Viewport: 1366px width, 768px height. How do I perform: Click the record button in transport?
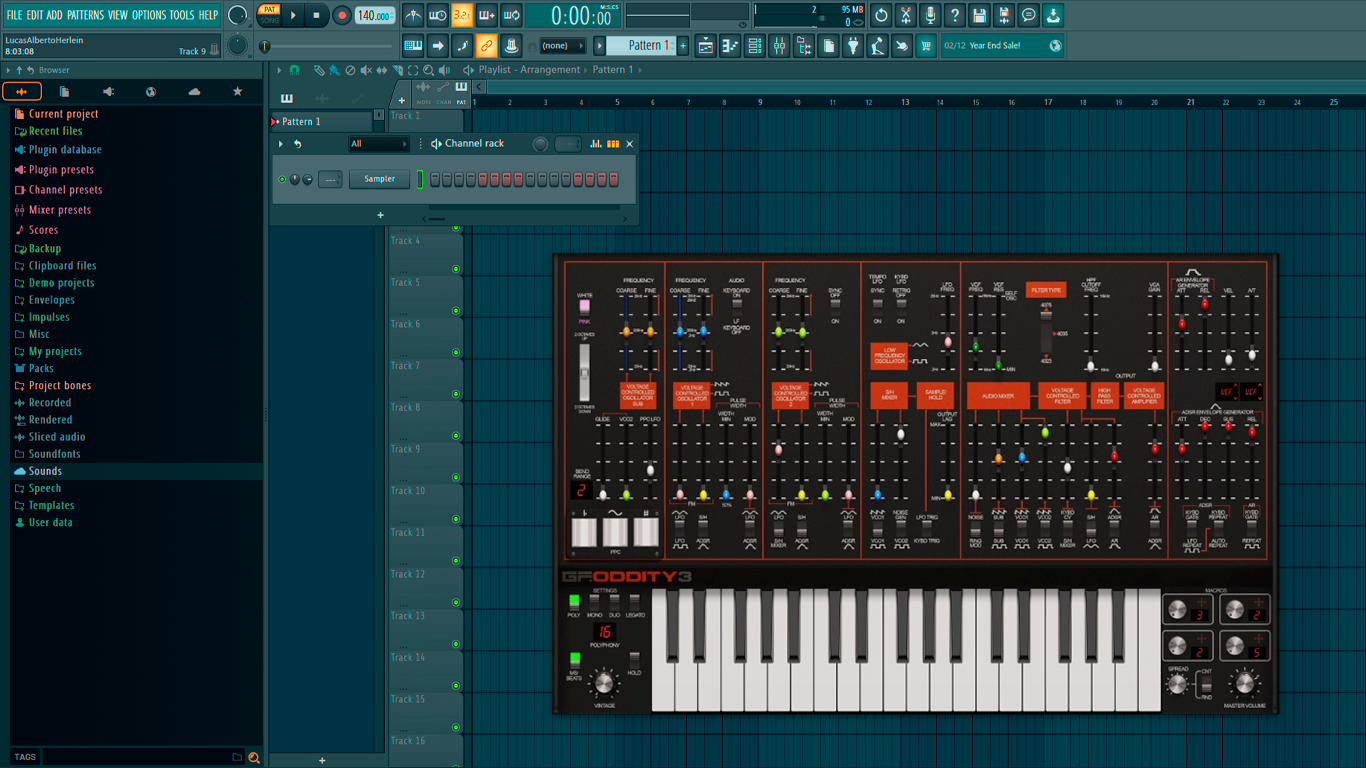pyautogui.click(x=341, y=15)
